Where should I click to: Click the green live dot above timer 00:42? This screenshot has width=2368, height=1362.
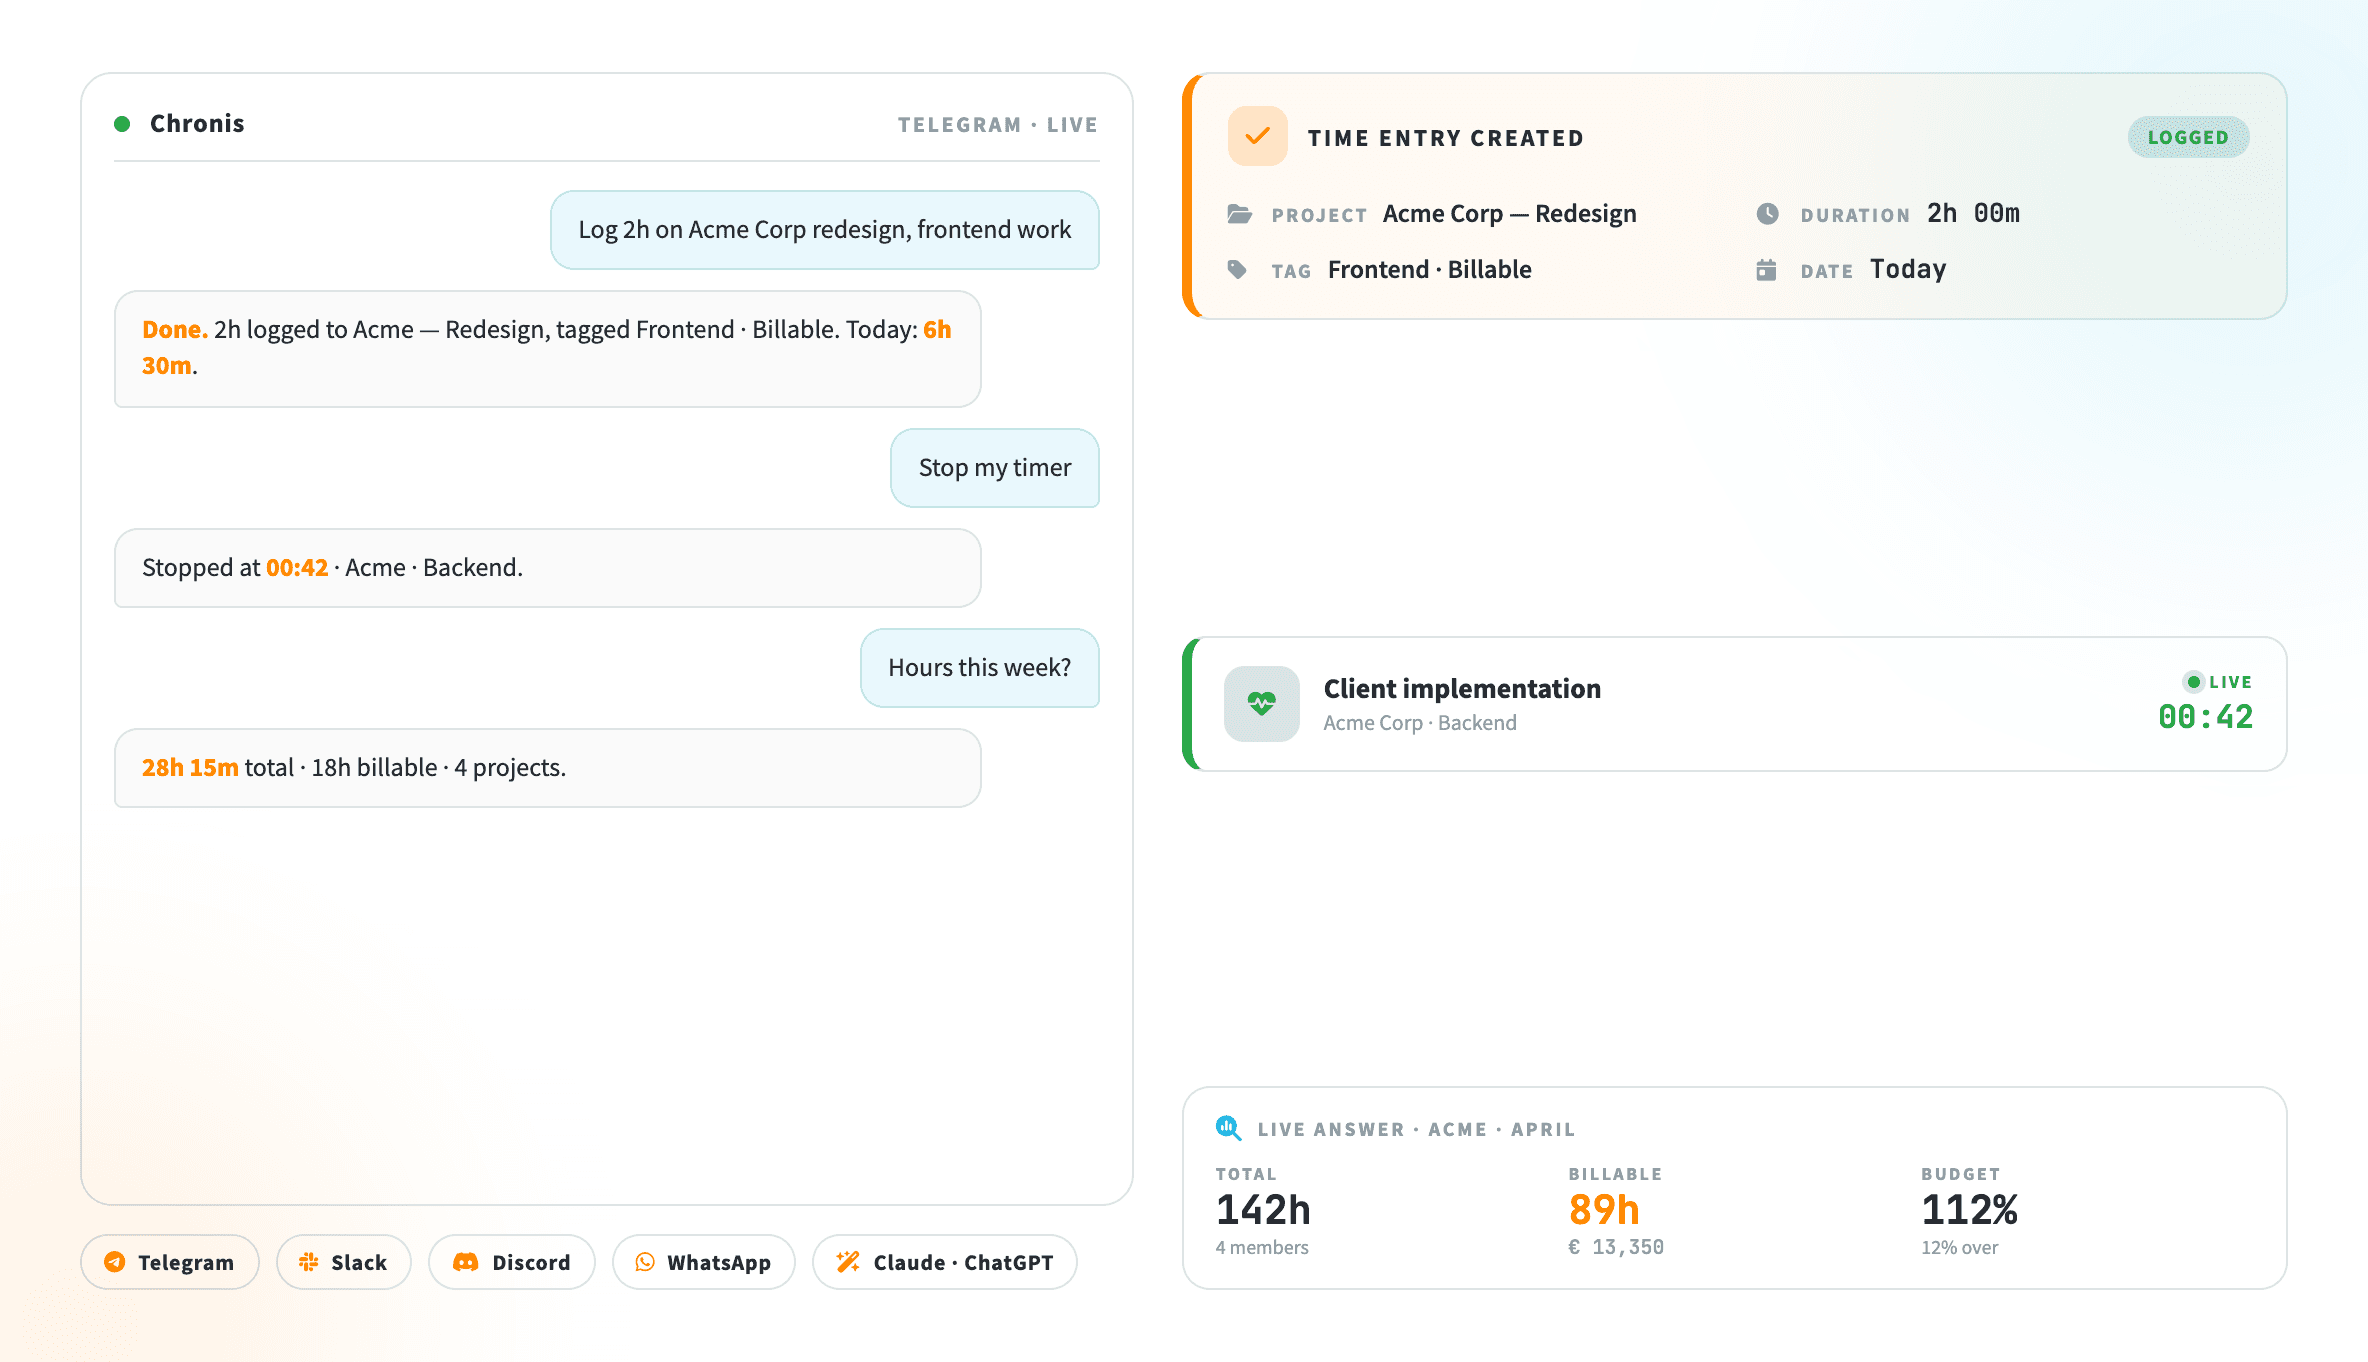(2194, 682)
